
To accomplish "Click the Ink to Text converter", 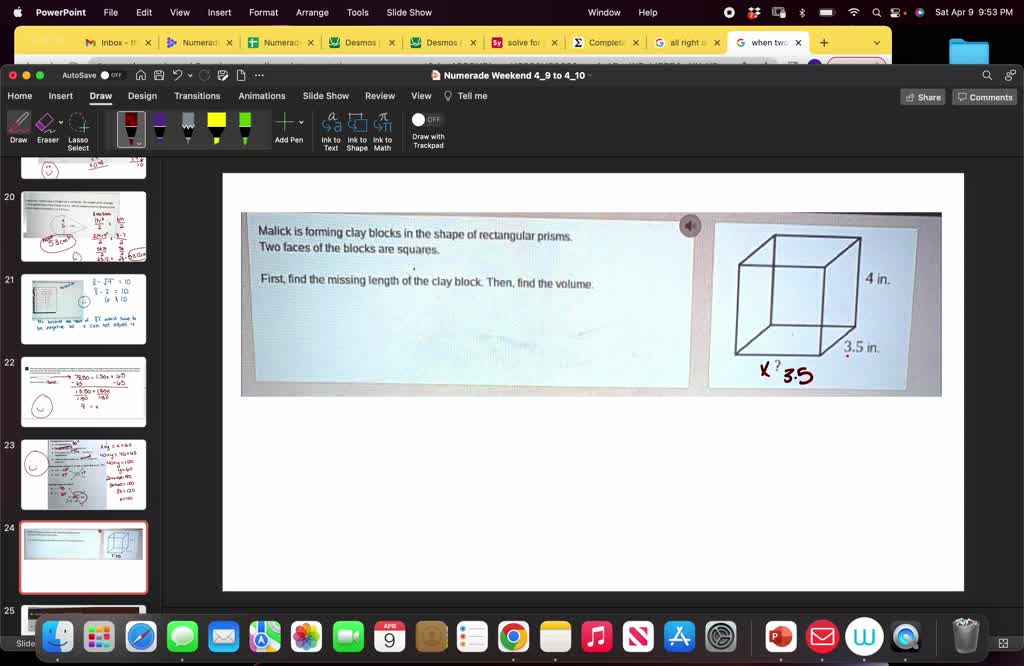I will (331, 127).
